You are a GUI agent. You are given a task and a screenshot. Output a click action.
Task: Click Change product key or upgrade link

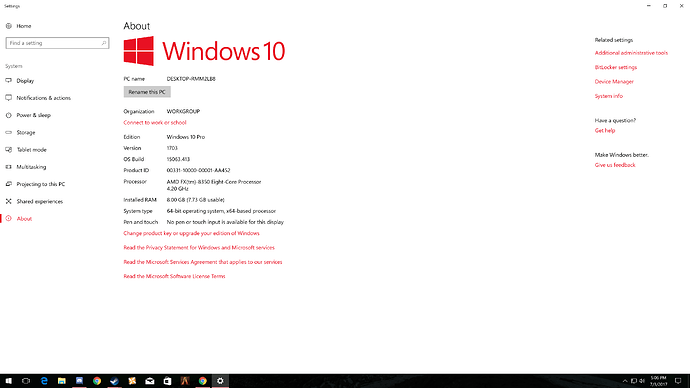[191, 234]
